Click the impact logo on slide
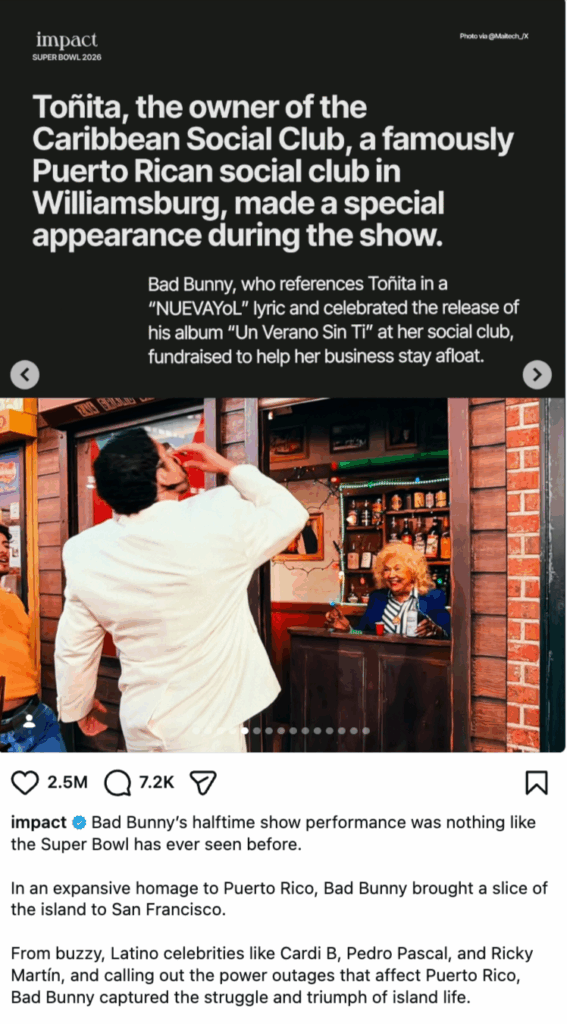Screen dimensions: 567x1024 pos(67,40)
